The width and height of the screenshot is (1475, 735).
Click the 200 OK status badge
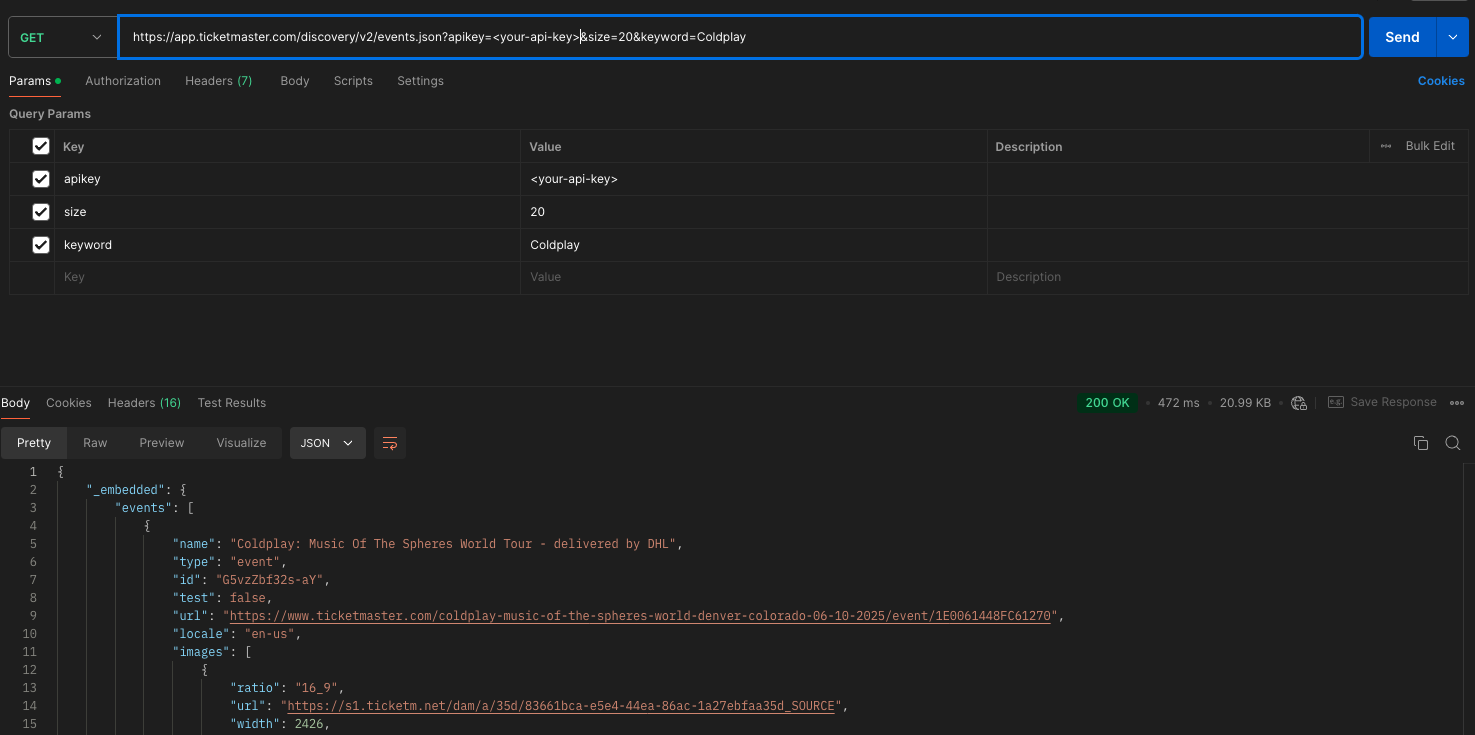[1107, 403]
